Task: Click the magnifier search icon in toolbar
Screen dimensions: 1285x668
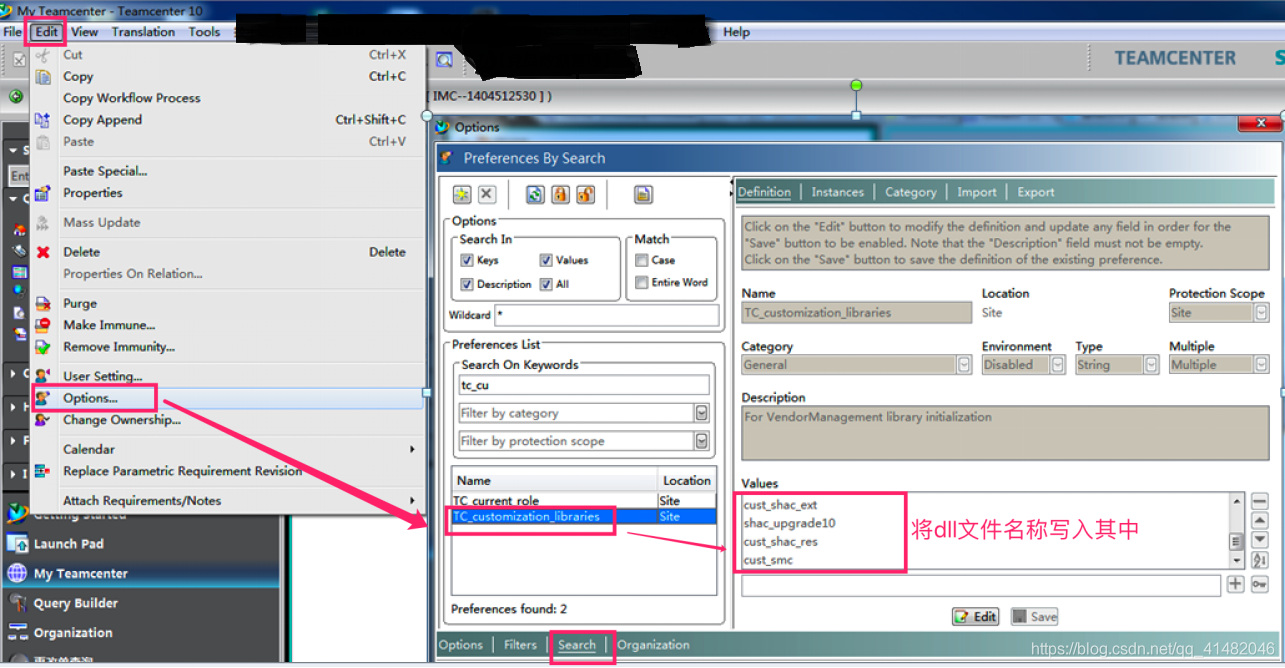Action: [x=444, y=60]
